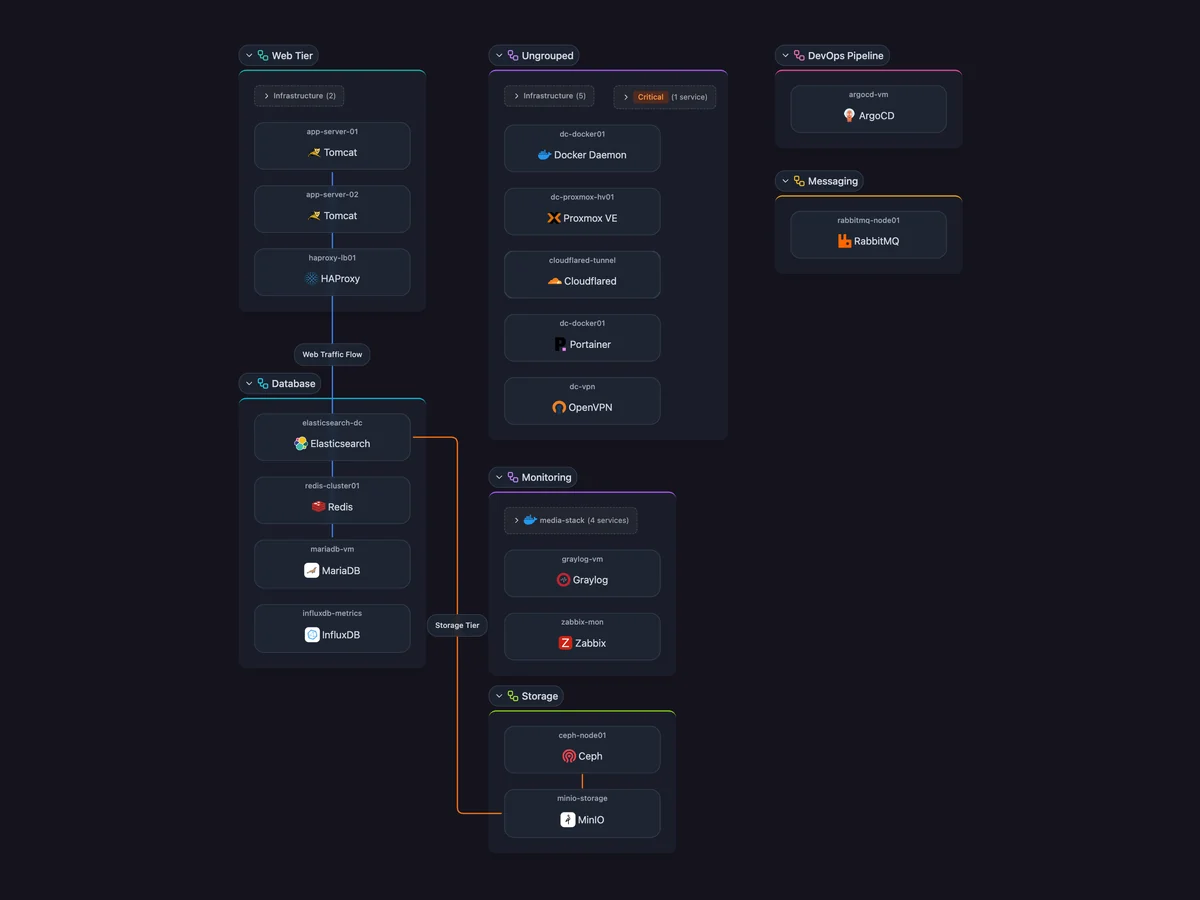Click the dc-vpn hostname text
The image size is (1200, 900).
(582, 387)
